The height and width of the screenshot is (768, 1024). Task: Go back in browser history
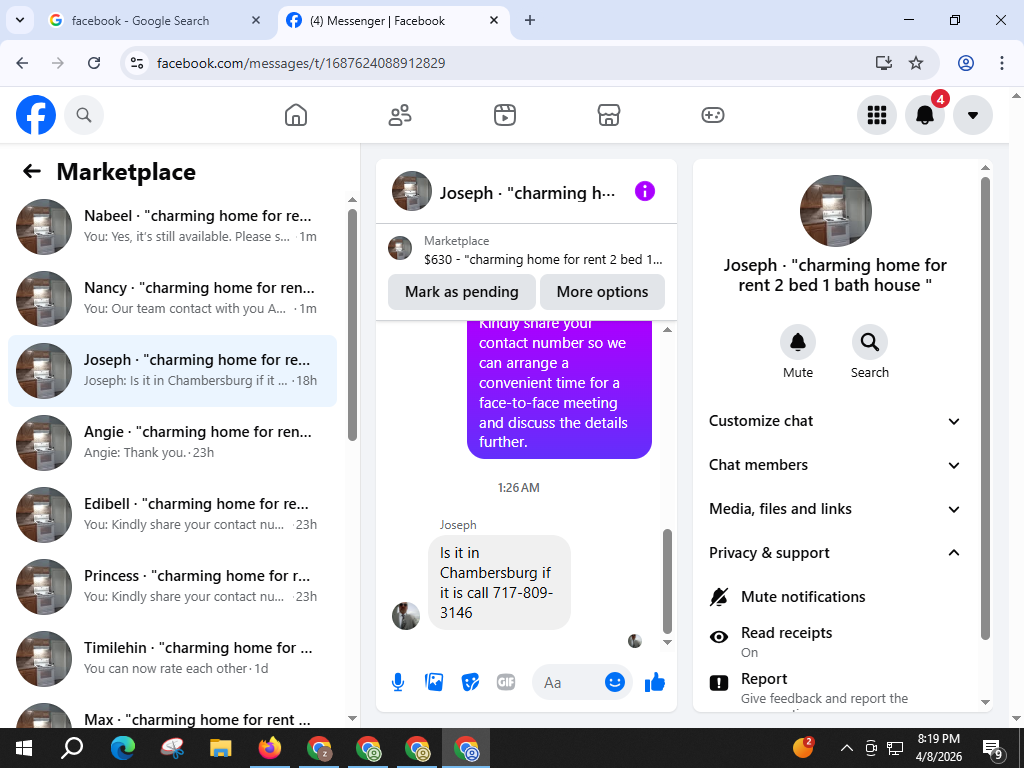click(x=22, y=63)
